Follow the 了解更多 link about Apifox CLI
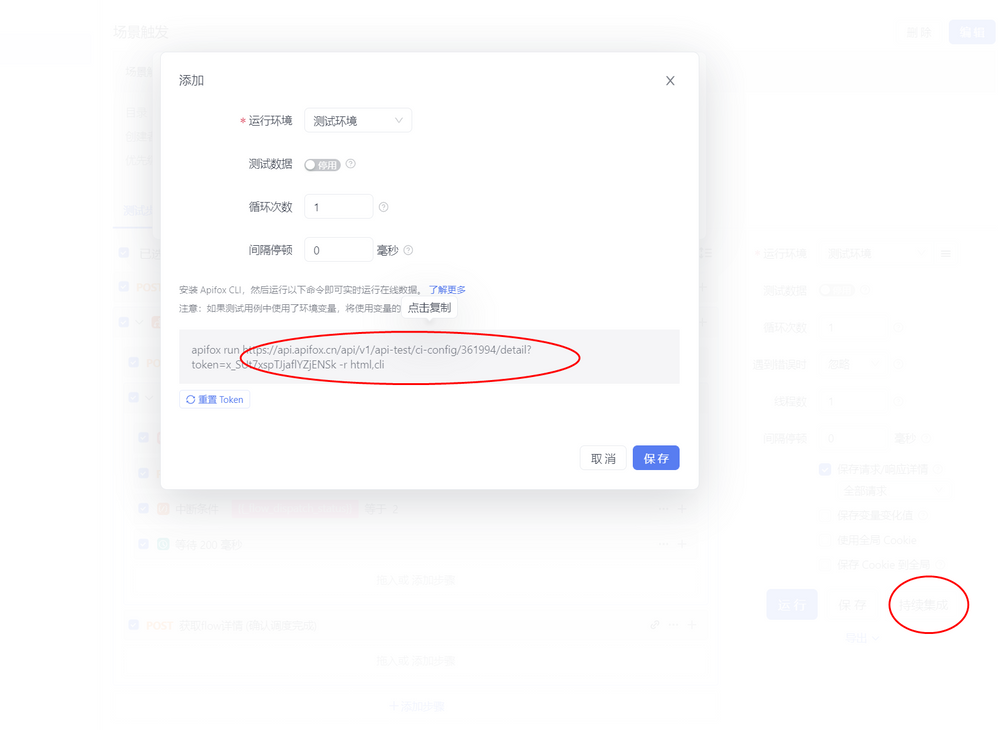The width and height of the screenshot is (1000, 730). [x=447, y=289]
